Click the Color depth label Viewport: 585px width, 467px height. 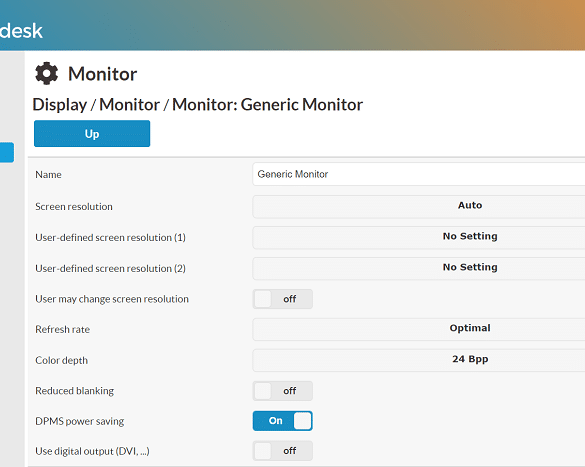point(62,360)
